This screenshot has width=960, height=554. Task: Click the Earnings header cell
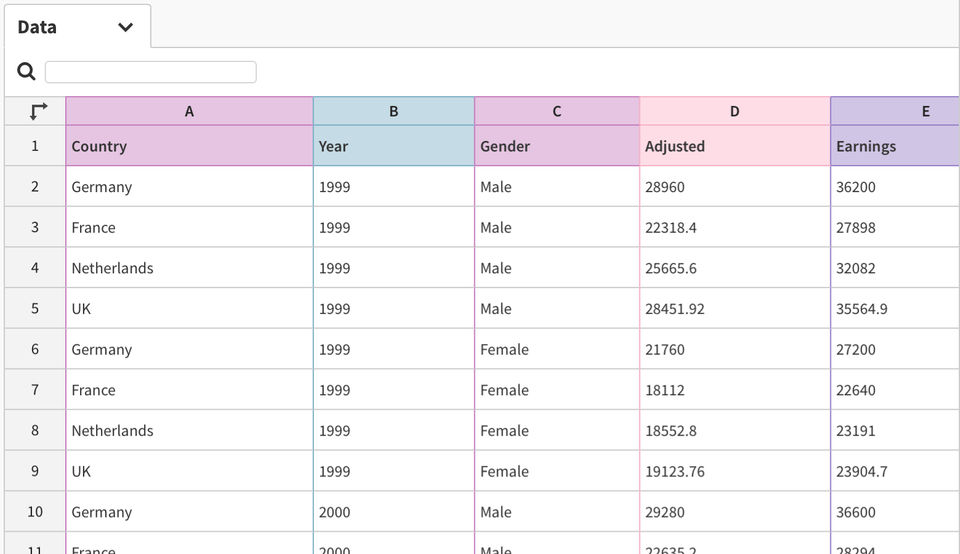[x=895, y=146]
